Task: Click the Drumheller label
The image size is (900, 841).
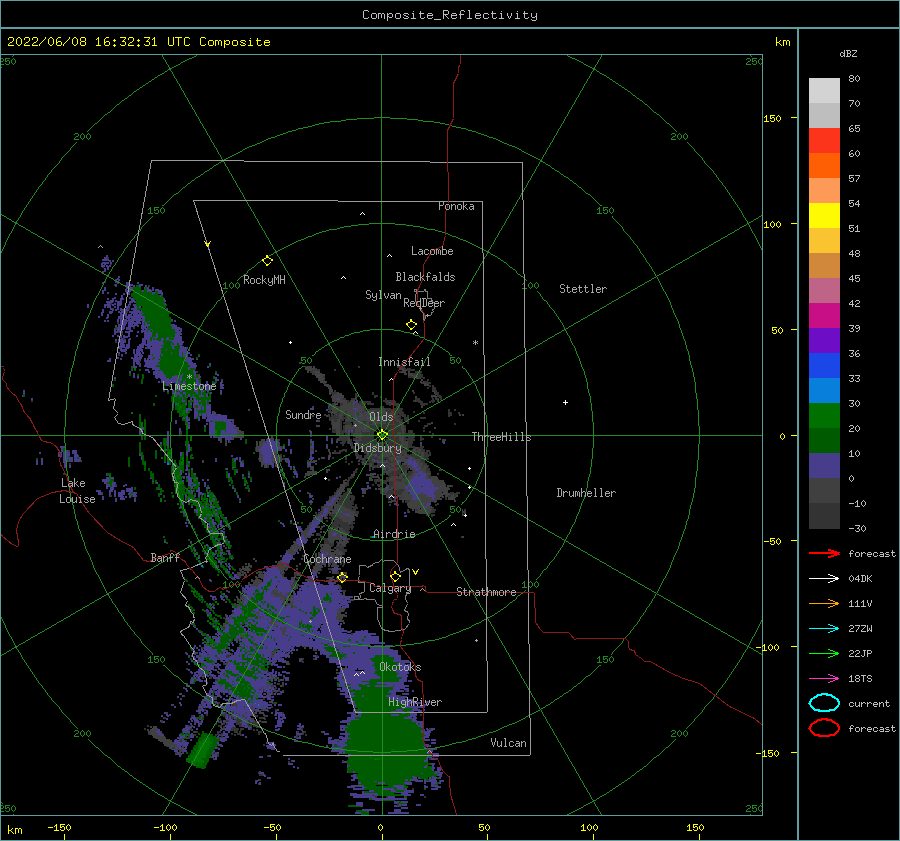Action: click(x=586, y=493)
